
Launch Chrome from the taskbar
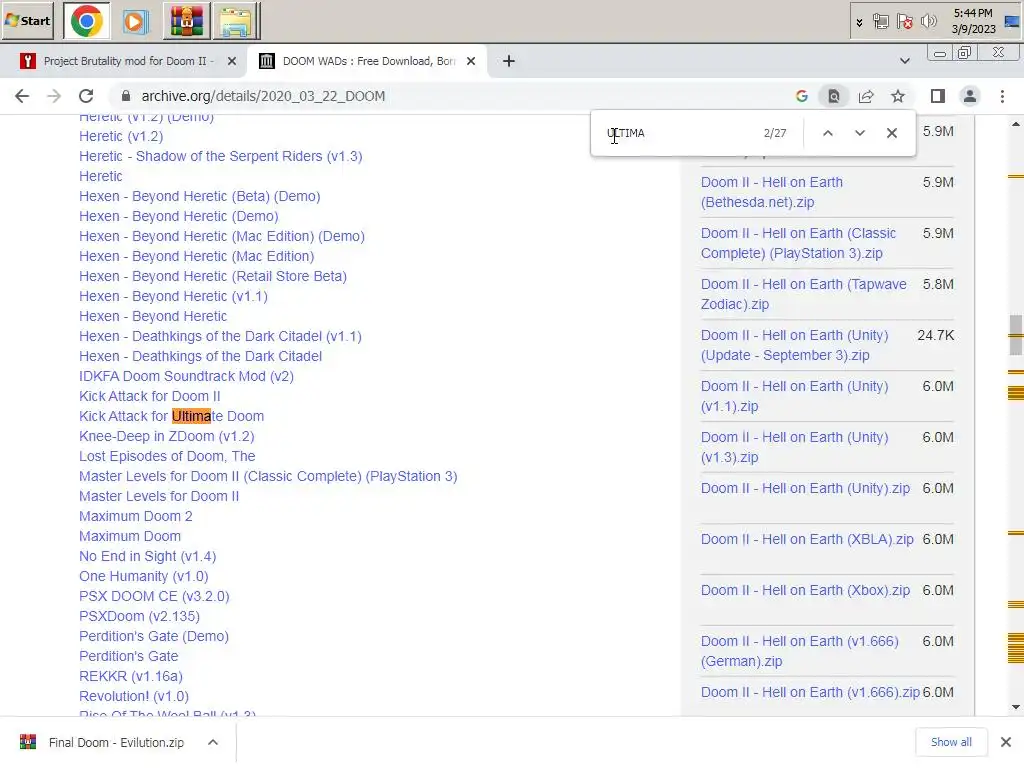tap(86, 21)
